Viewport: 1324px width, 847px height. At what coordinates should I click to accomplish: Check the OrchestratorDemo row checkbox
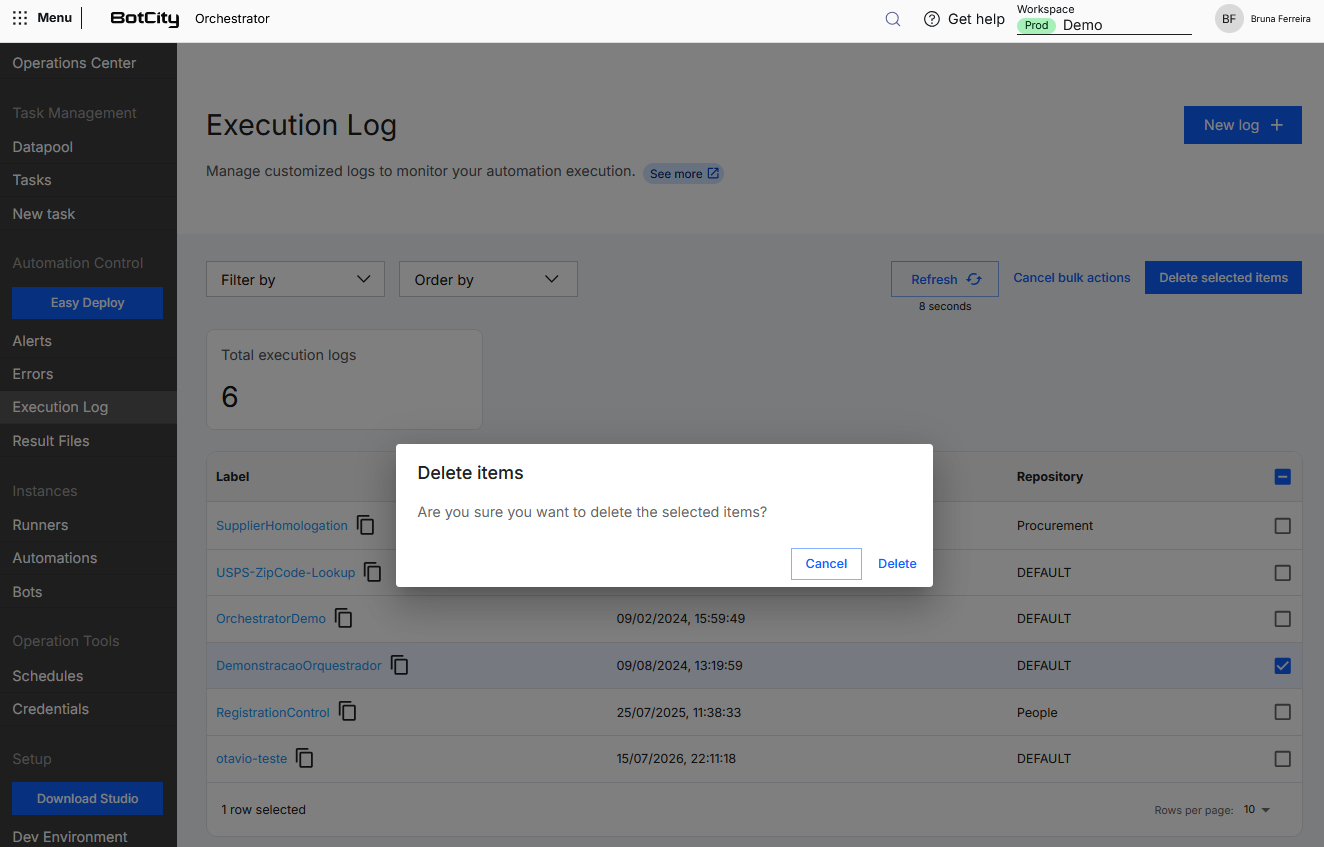click(1283, 619)
